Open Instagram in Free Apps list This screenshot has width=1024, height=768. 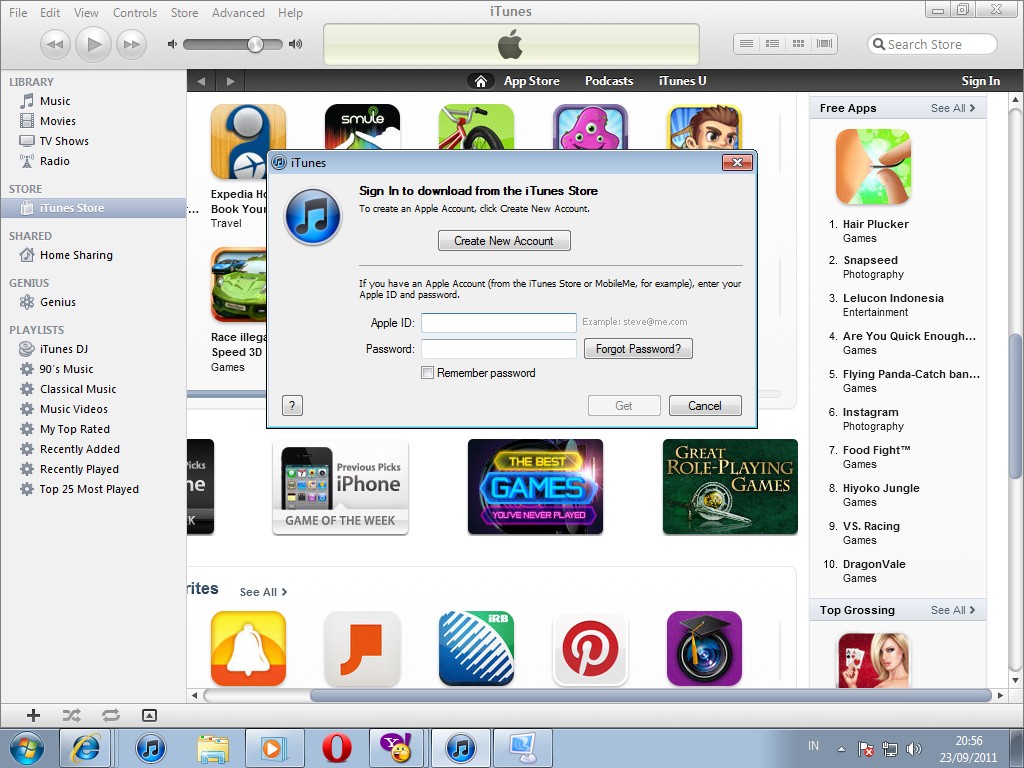[871, 412]
